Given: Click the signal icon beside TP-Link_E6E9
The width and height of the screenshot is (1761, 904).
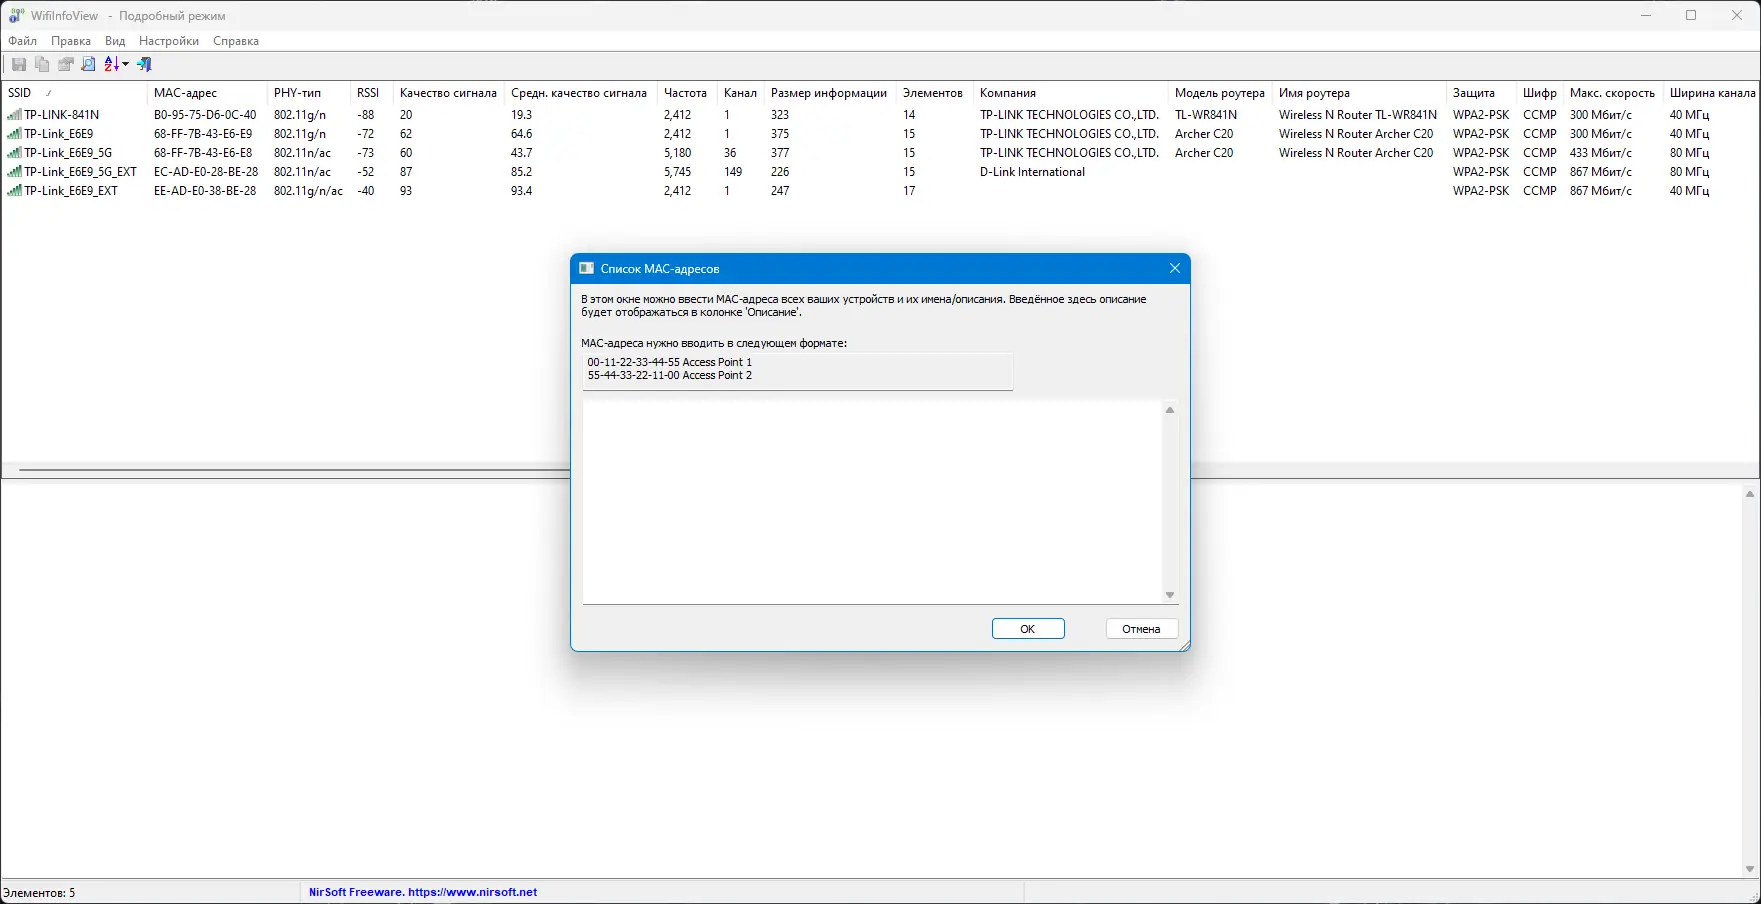Looking at the screenshot, I should tap(14, 134).
